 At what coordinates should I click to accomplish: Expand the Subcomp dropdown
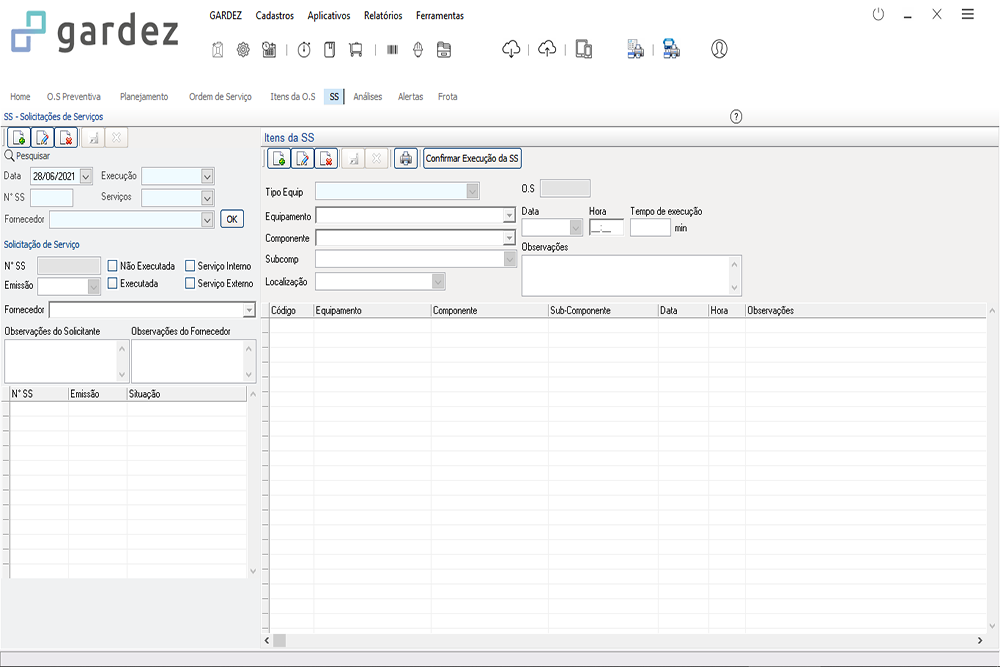pos(509,259)
